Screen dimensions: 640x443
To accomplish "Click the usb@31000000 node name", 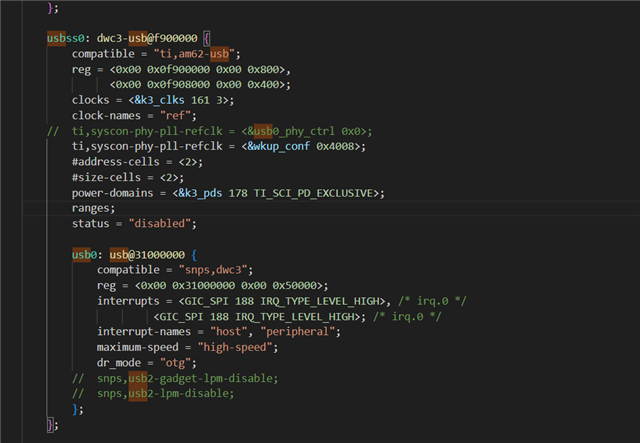I will 147,255.
